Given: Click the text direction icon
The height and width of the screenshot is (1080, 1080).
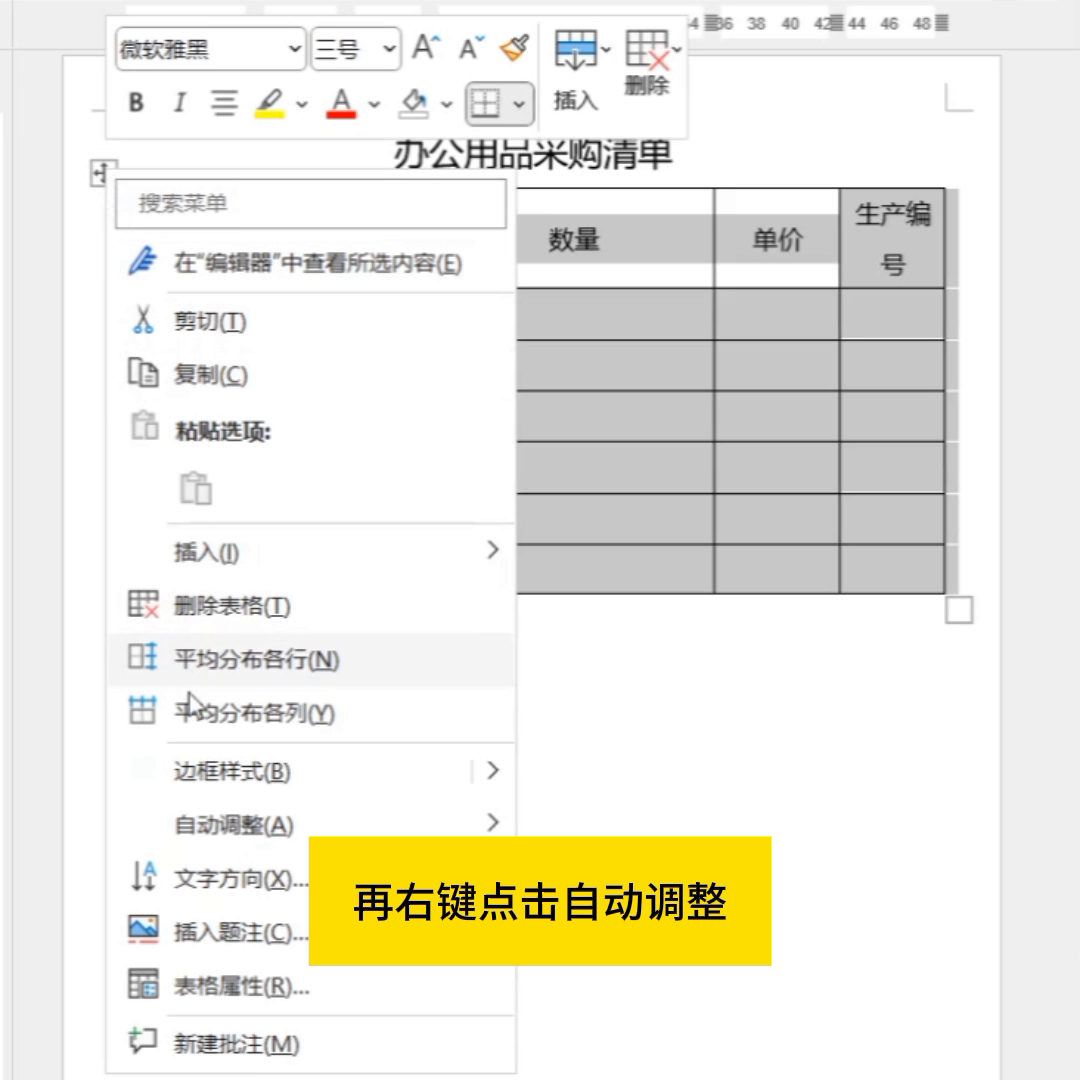Looking at the screenshot, I should (143, 876).
